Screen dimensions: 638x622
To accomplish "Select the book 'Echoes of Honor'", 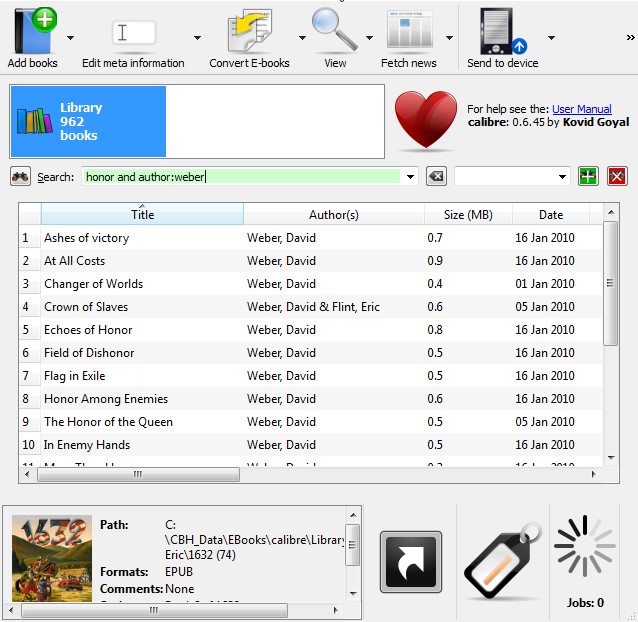I will 88,330.
